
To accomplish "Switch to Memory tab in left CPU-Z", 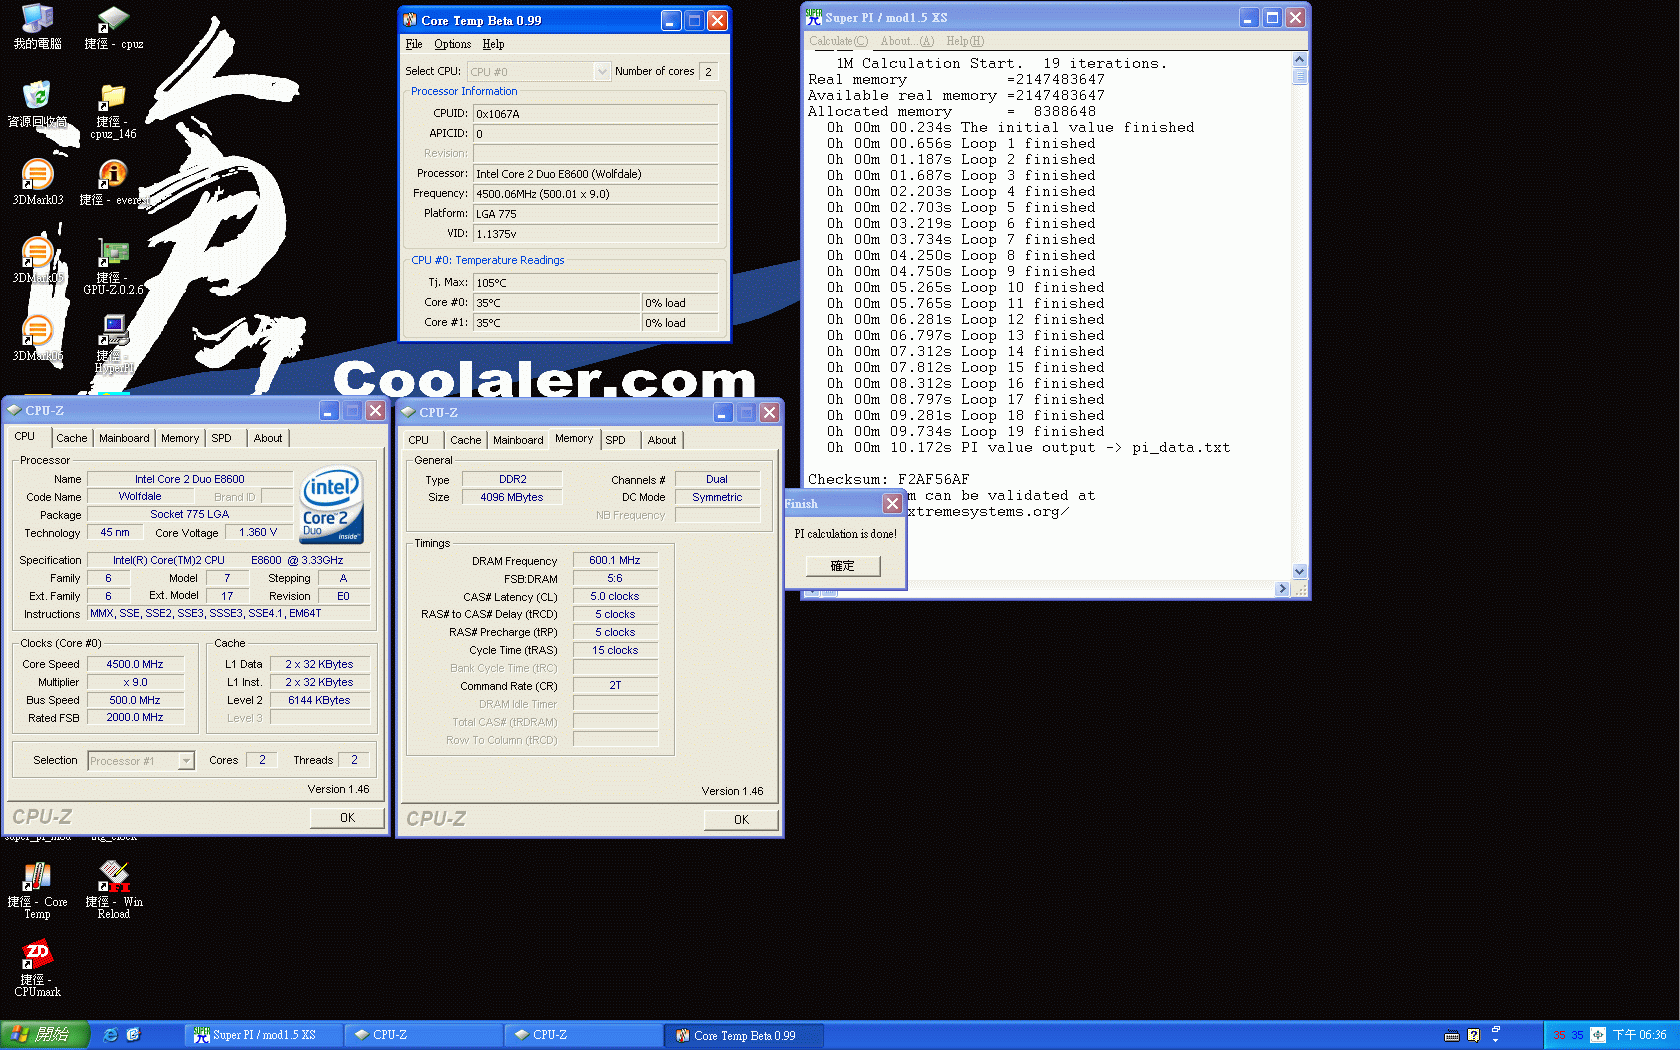I will pyautogui.click(x=180, y=438).
